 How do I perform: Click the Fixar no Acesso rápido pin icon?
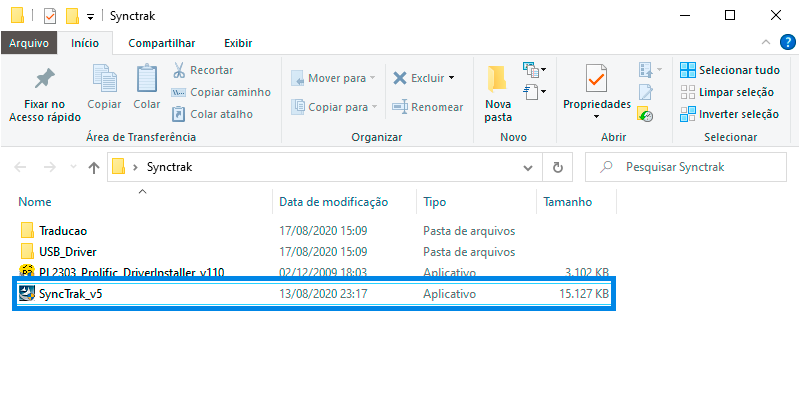tap(44, 79)
